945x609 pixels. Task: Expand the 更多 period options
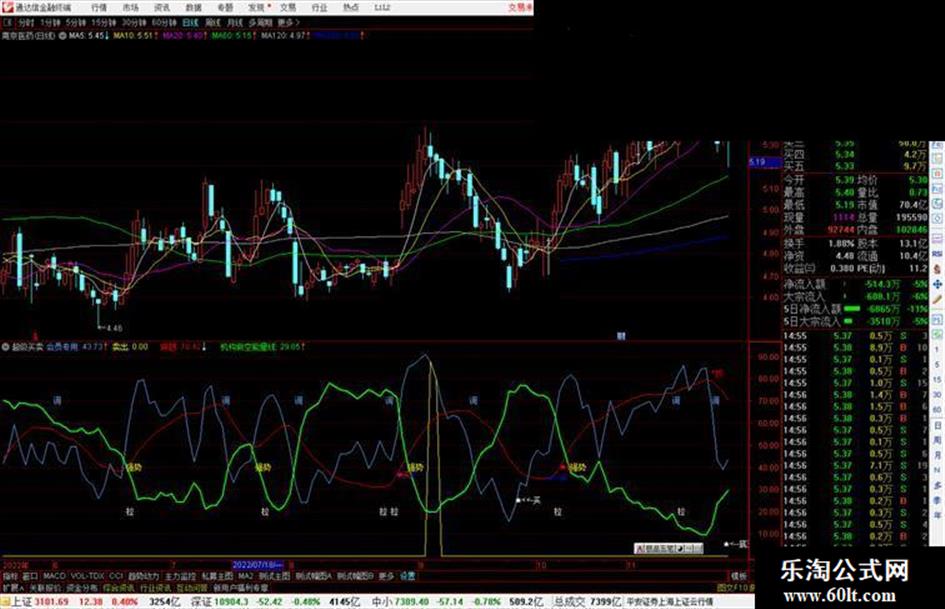click(x=289, y=23)
